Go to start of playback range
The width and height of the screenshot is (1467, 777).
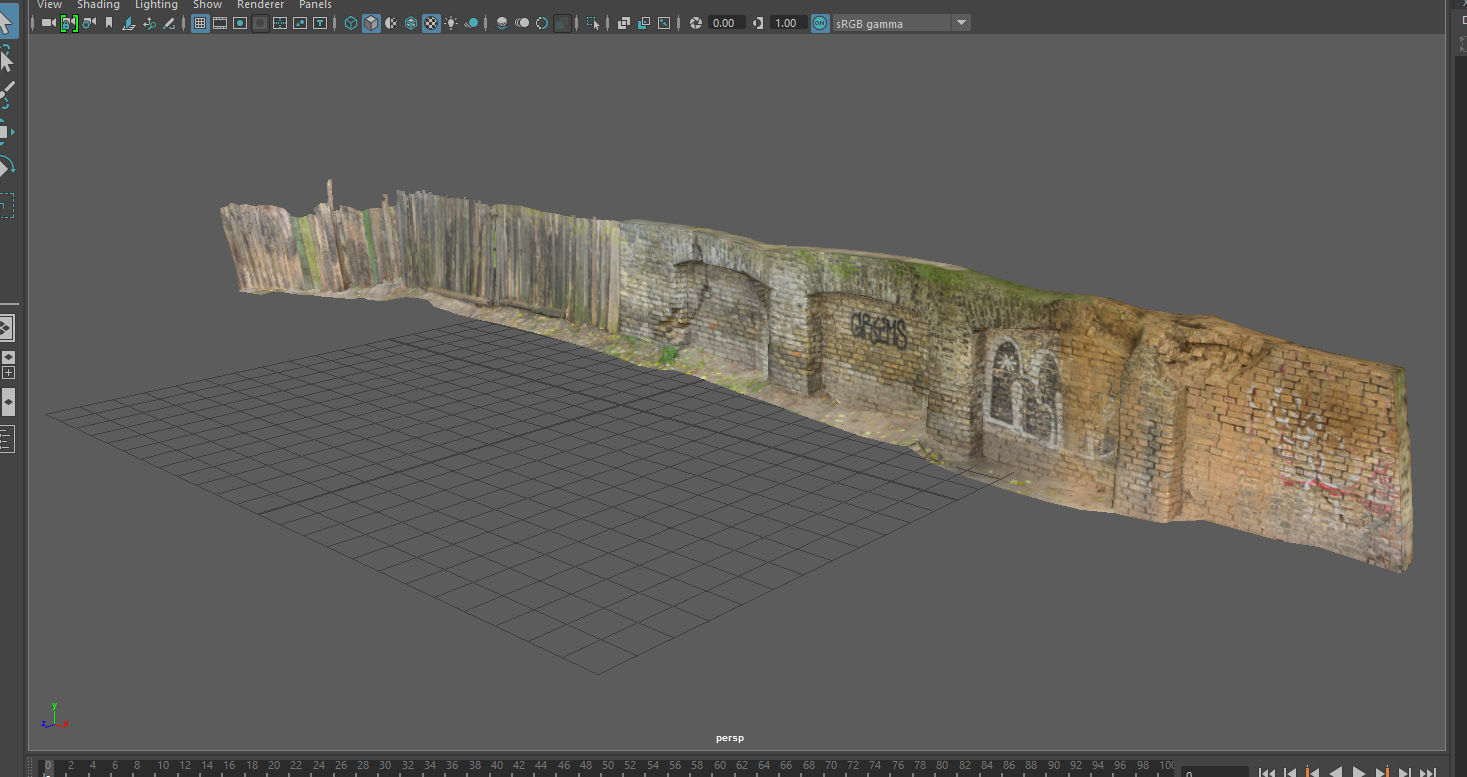pyautogui.click(x=1266, y=771)
